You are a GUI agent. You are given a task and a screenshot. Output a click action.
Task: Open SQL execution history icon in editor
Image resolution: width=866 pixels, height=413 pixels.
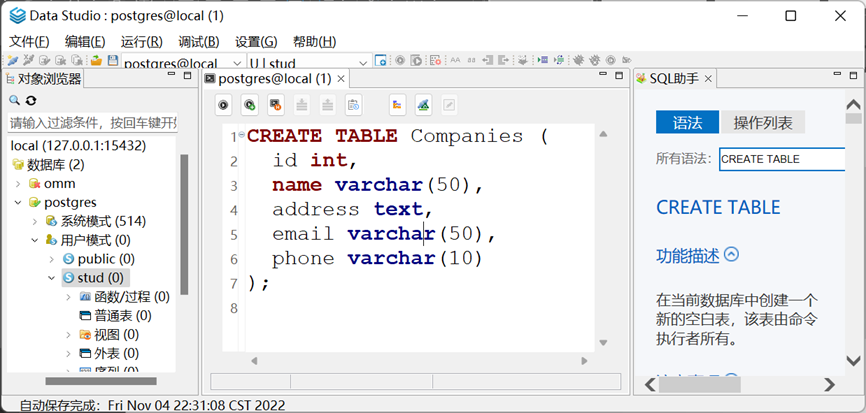coord(276,104)
